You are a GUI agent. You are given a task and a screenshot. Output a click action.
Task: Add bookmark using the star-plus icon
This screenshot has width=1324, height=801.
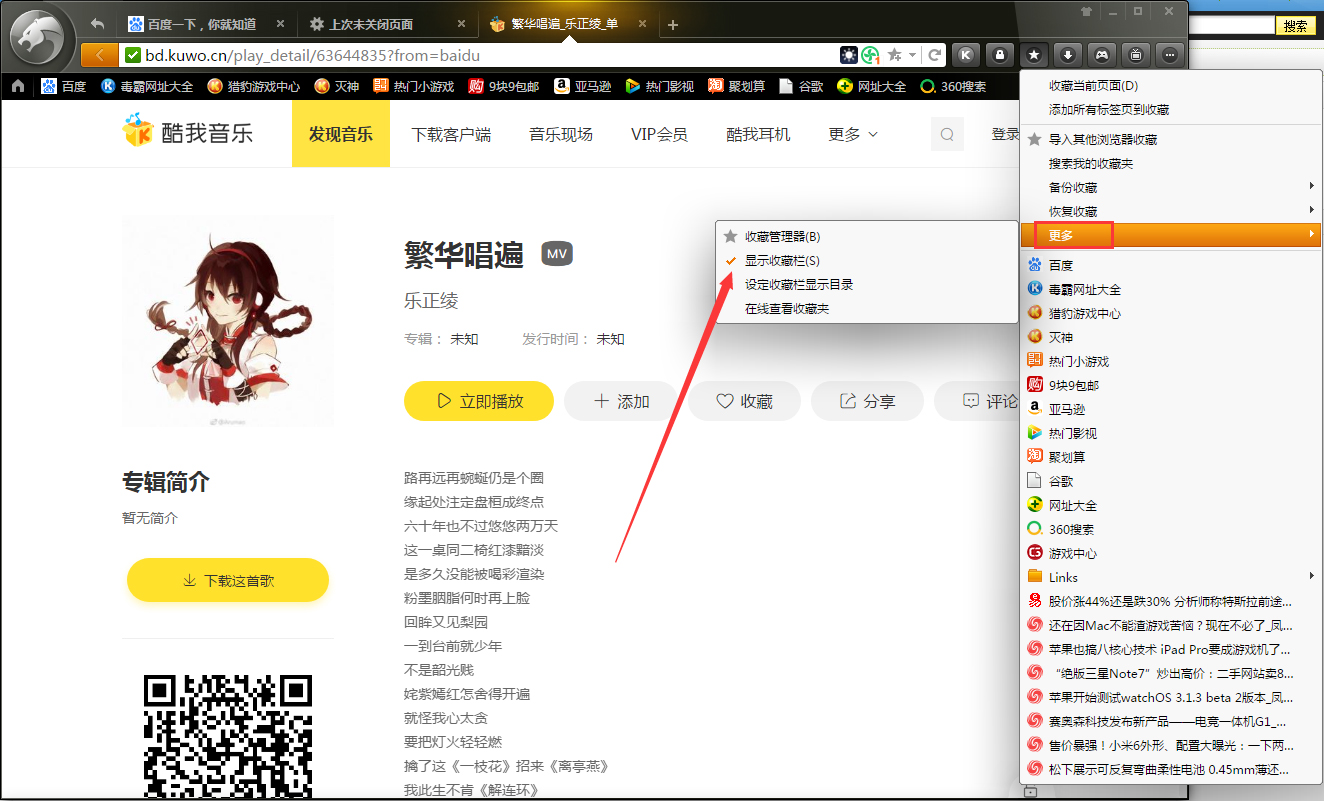click(893, 55)
